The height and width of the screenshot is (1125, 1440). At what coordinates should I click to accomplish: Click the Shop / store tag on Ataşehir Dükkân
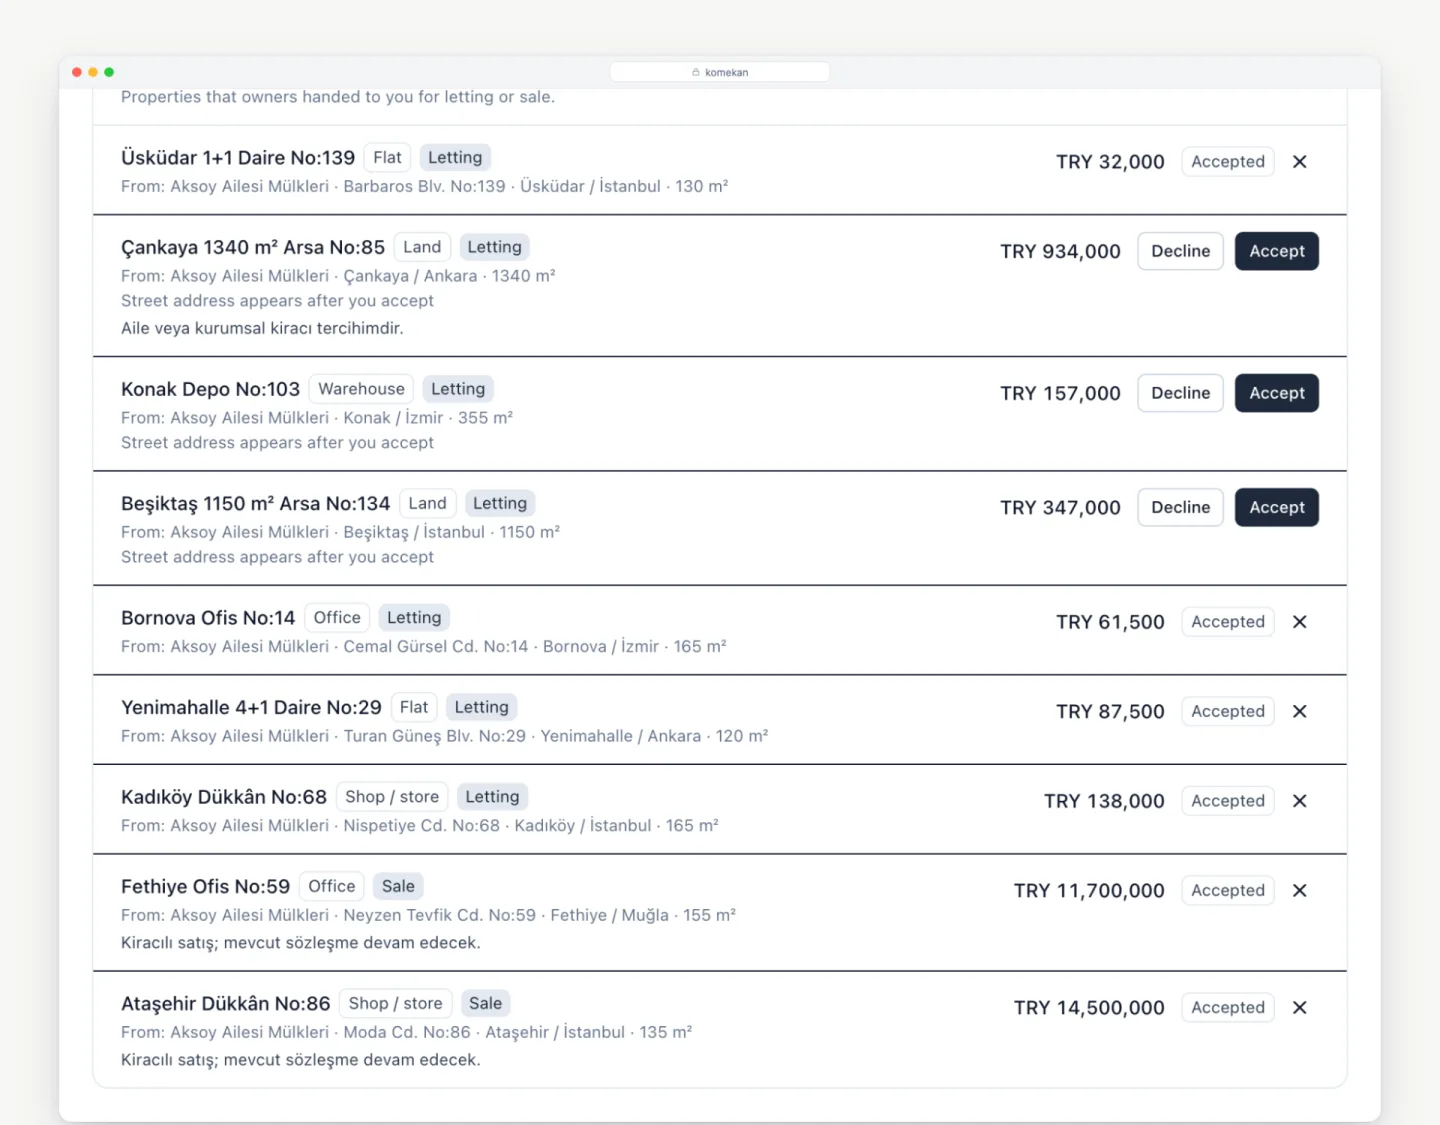pyautogui.click(x=395, y=1003)
